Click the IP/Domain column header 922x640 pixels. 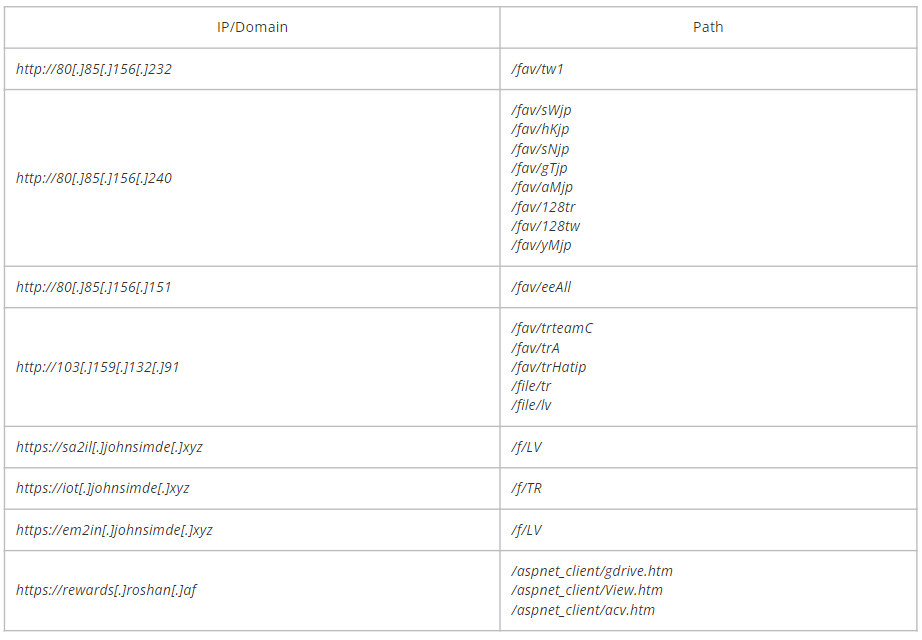tap(252, 27)
